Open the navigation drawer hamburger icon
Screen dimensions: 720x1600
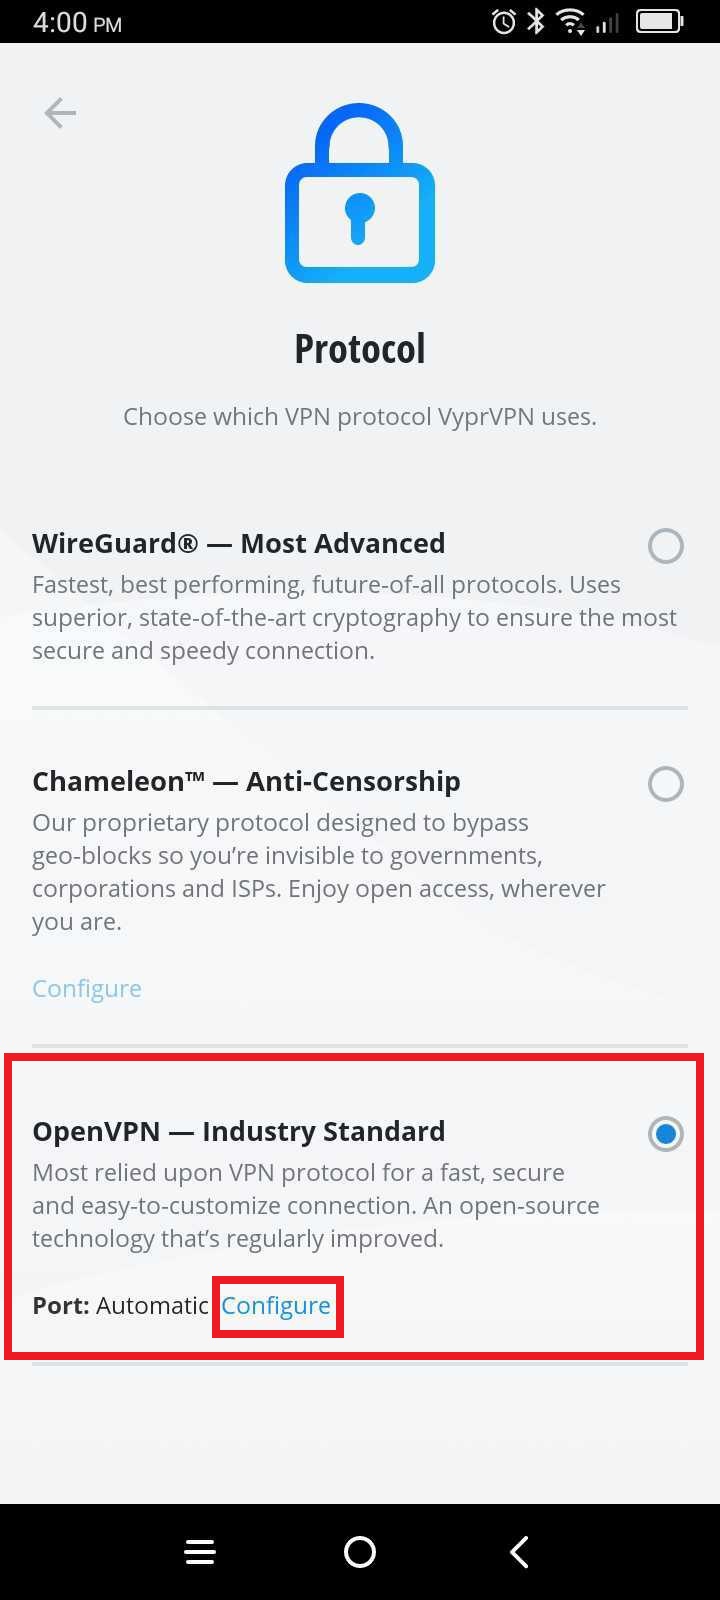click(x=200, y=1552)
